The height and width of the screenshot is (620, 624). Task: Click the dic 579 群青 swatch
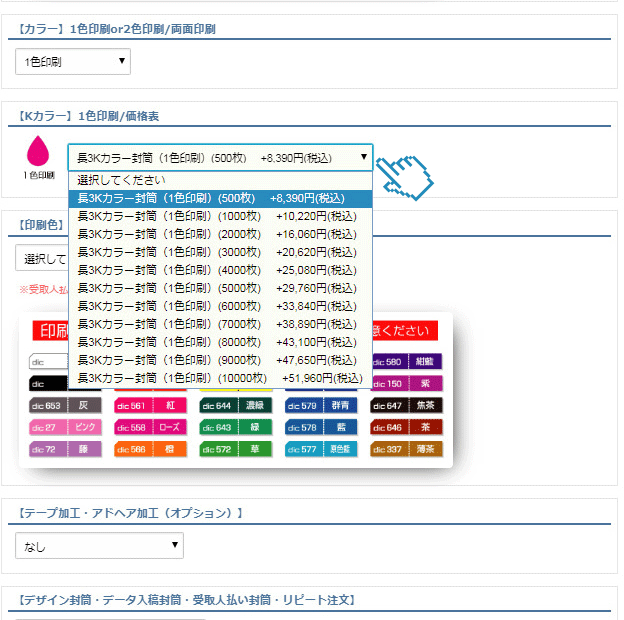[321, 406]
